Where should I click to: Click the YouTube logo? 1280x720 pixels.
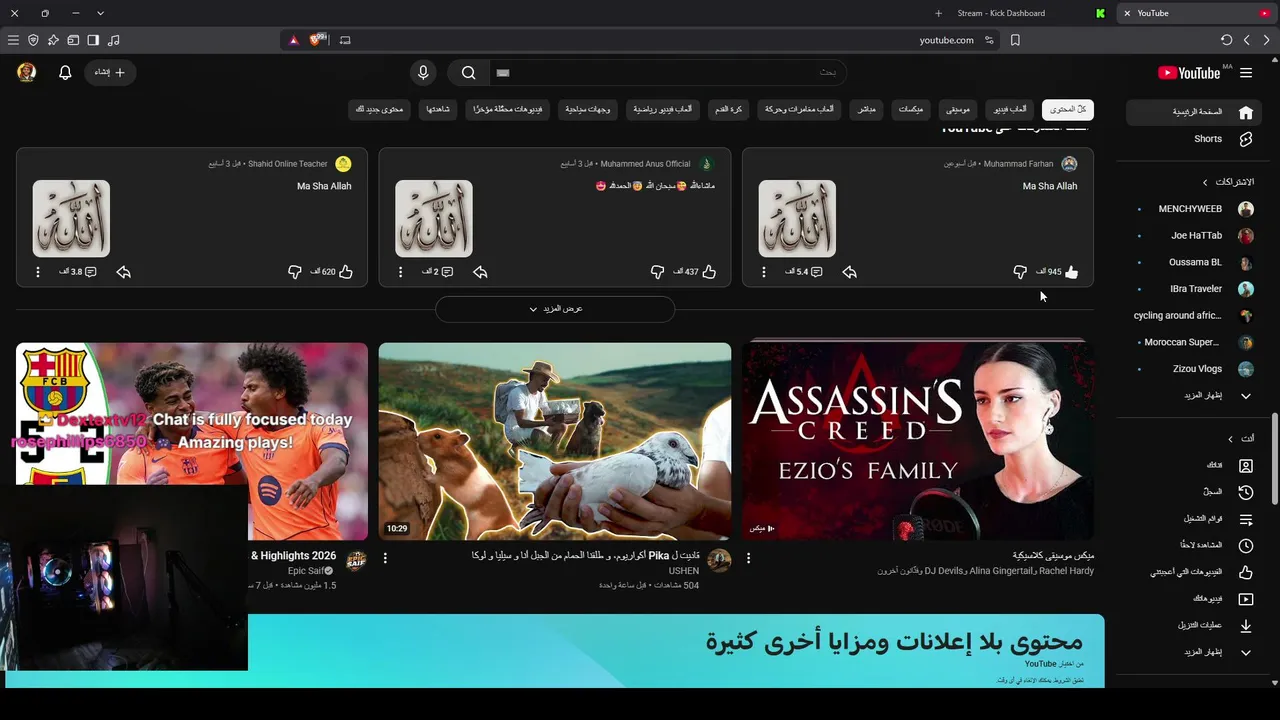[x=1189, y=73]
